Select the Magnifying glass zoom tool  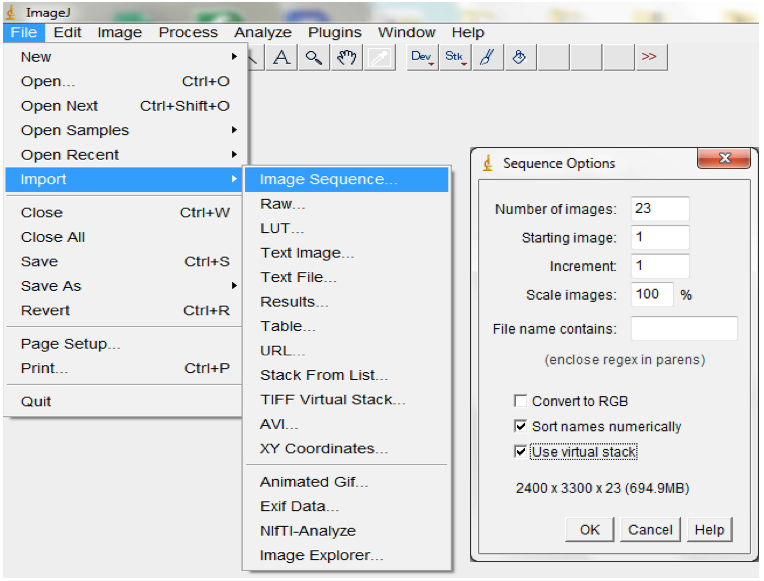tap(314, 58)
